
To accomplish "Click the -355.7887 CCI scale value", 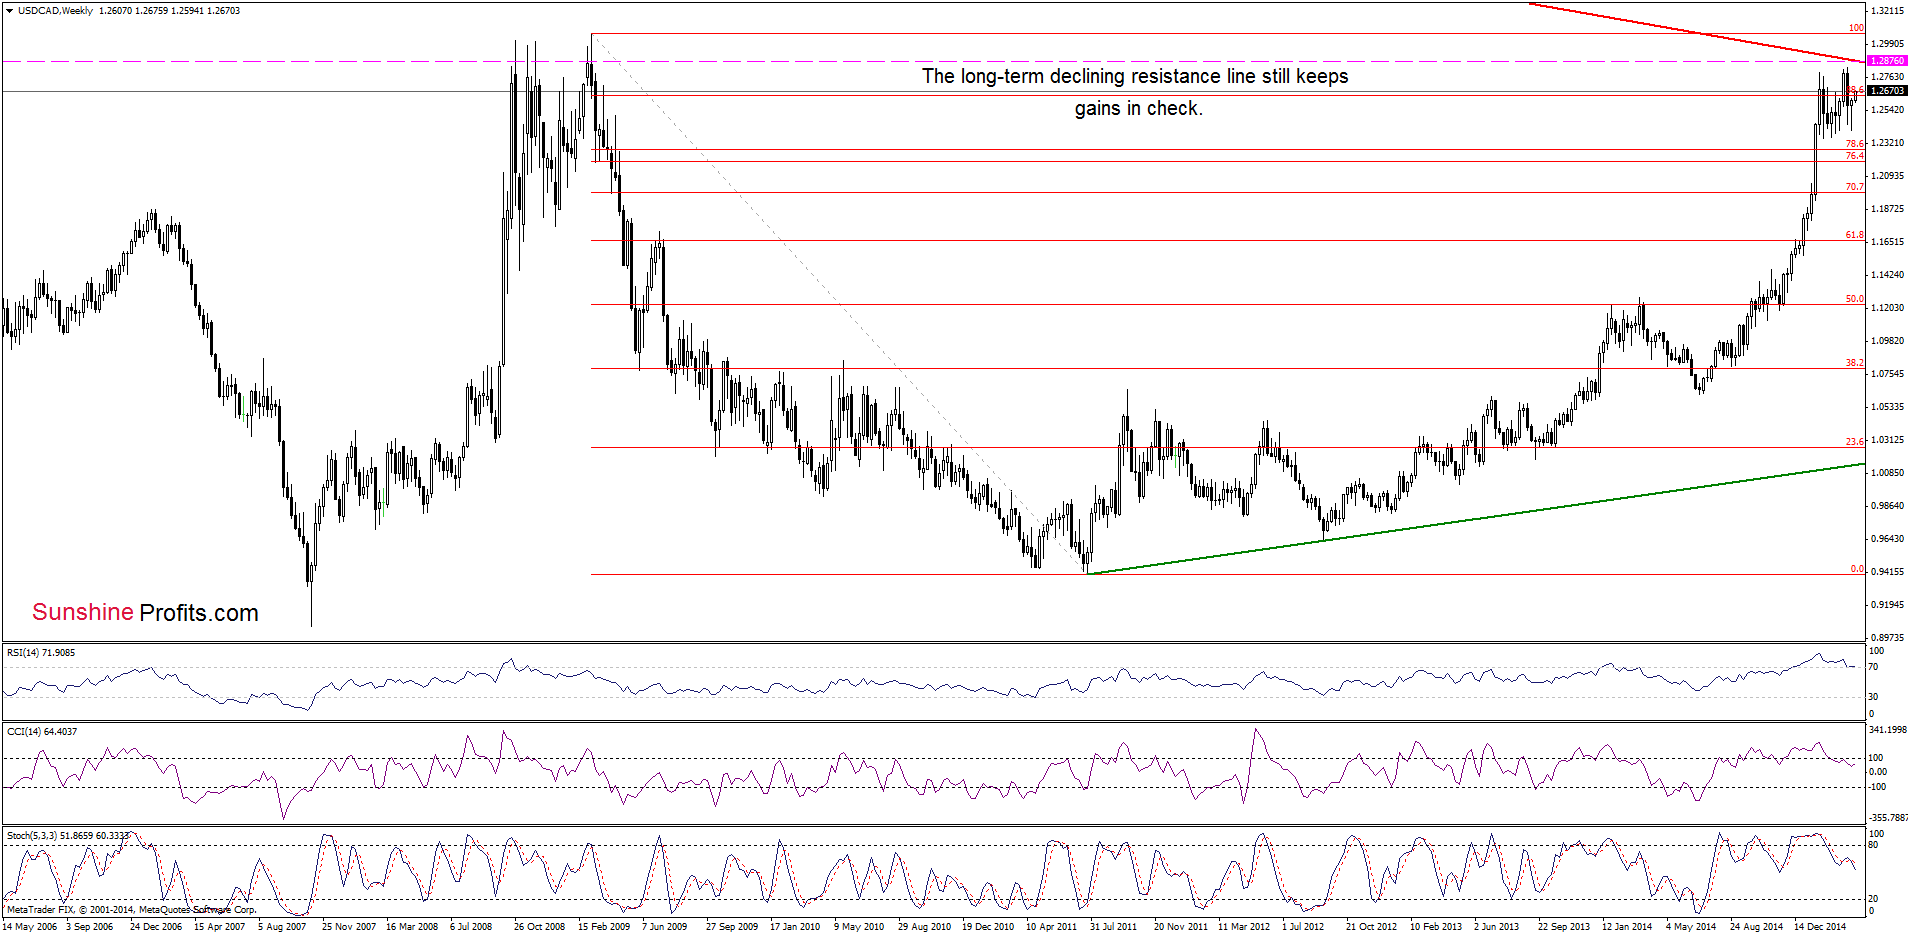I will coord(1888,818).
